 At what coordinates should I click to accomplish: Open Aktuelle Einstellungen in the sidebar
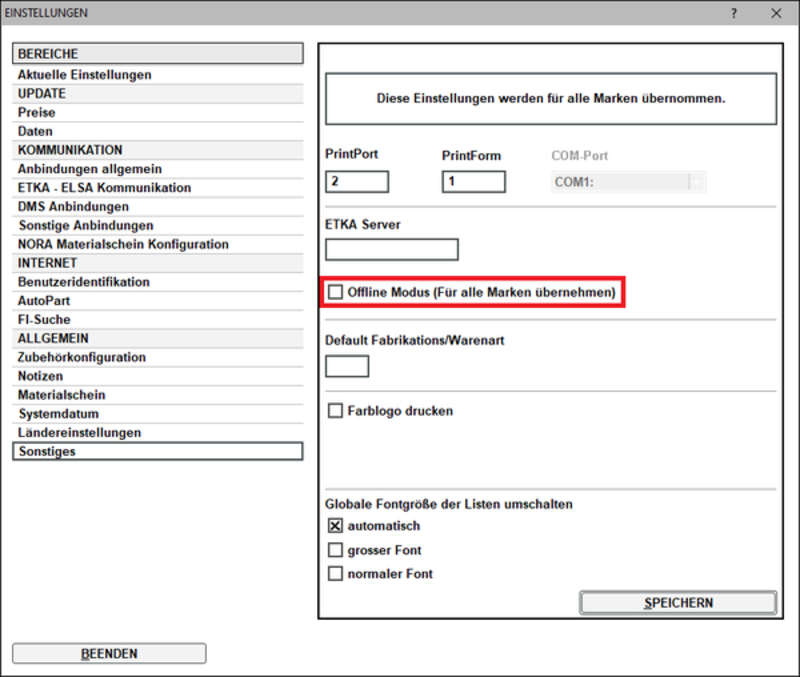pyautogui.click(x=85, y=75)
